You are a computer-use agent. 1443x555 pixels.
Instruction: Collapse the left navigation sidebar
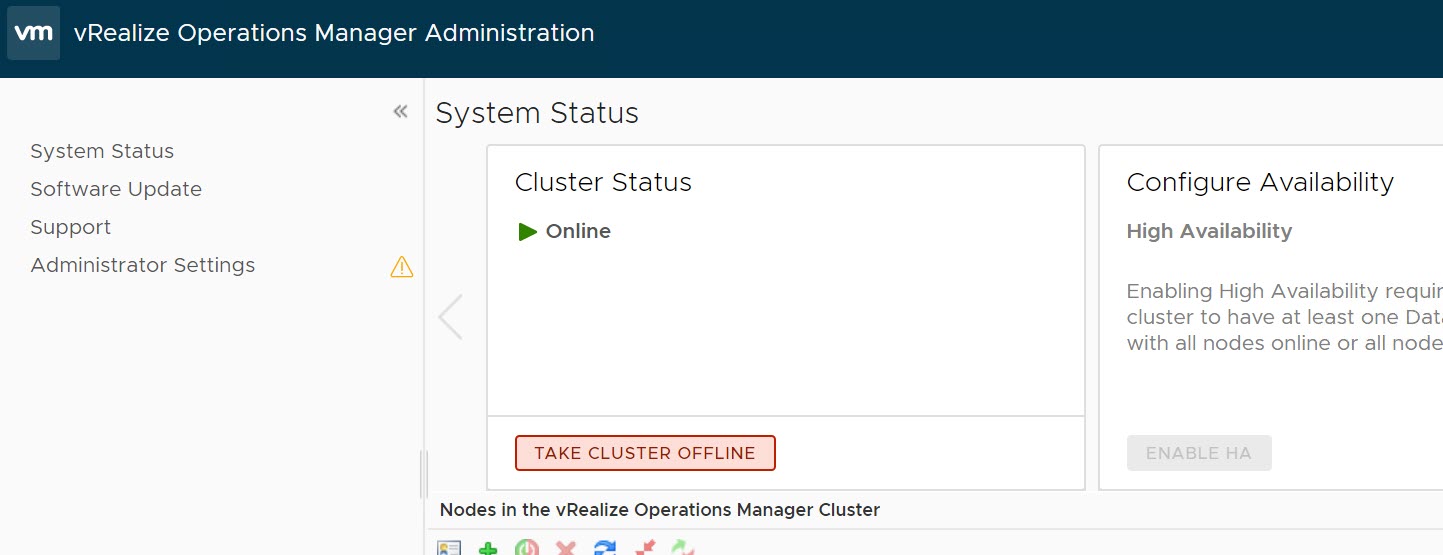400,111
